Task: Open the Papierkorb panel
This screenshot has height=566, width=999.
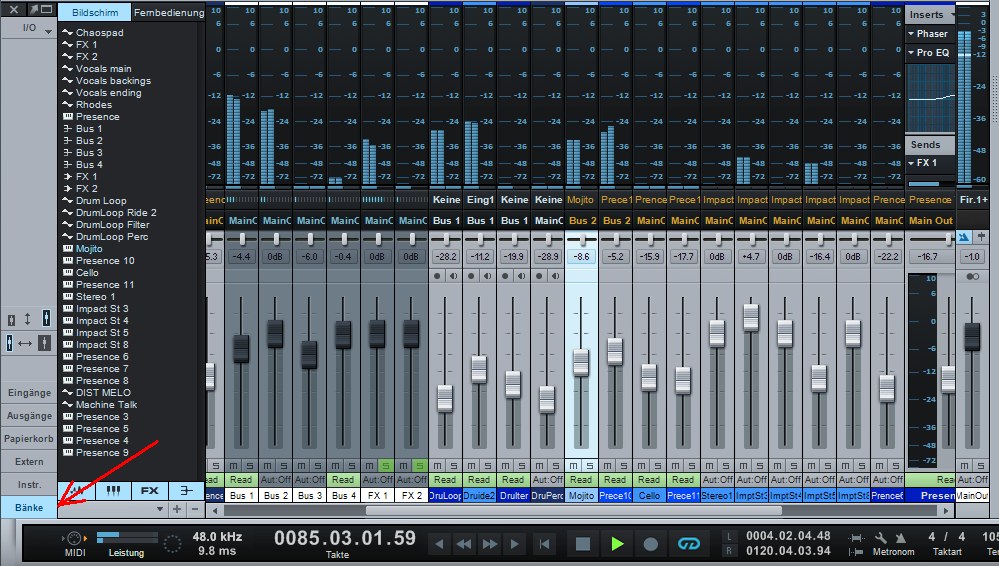Action: coord(29,439)
